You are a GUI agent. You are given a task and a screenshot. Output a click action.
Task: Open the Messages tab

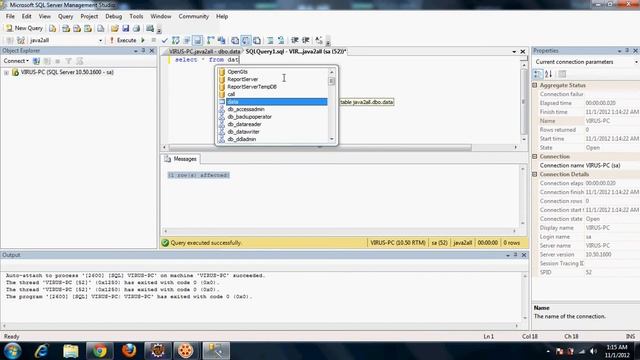click(181, 159)
